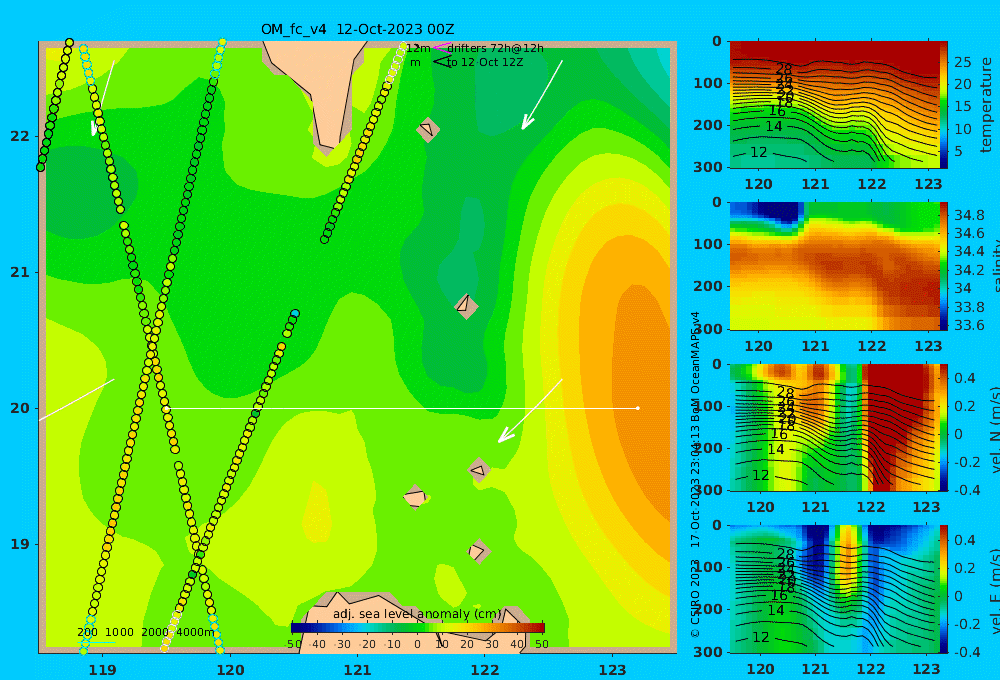Click latitude label 21 on the map axis
Image resolution: width=1000 pixels, height=680 pixels.
pyautogui.click(x=20, y=272)
